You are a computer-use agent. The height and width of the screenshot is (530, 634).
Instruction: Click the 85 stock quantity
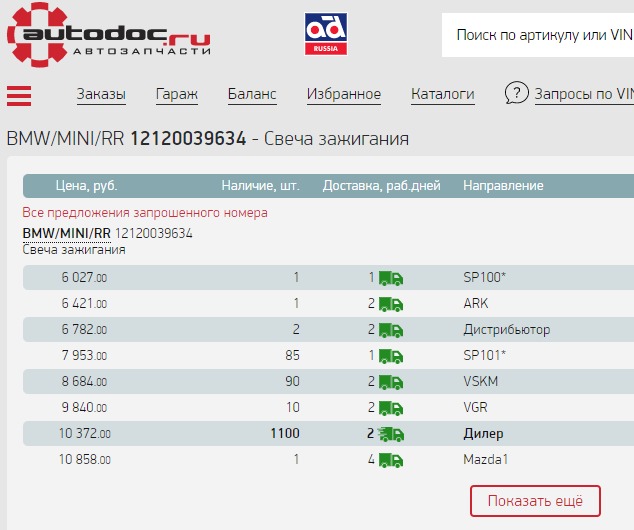point(292,355)
